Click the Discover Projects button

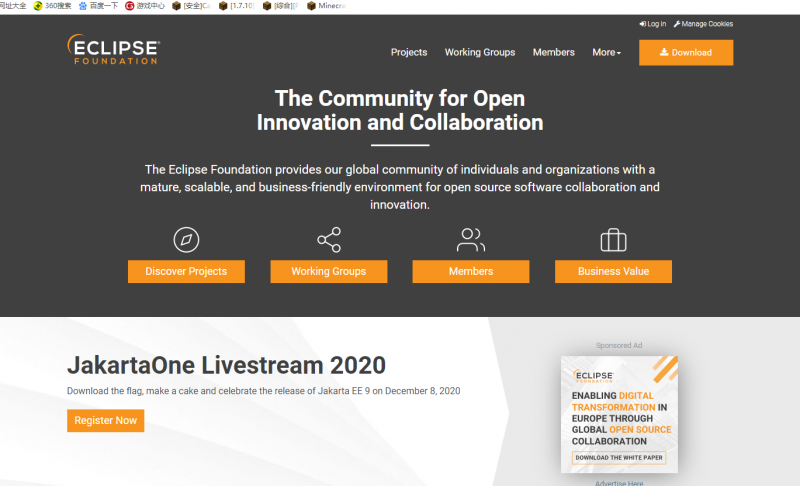(186, 271)
